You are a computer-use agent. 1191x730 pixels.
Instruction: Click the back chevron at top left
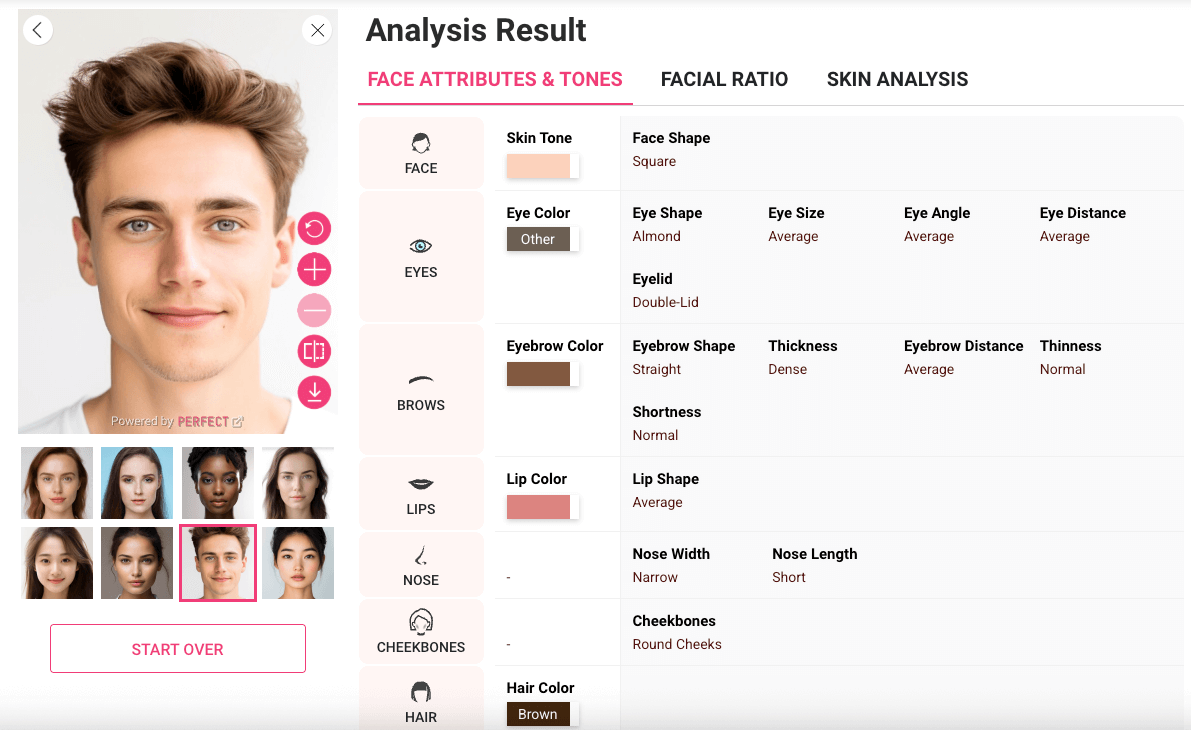tap(37, 30)
